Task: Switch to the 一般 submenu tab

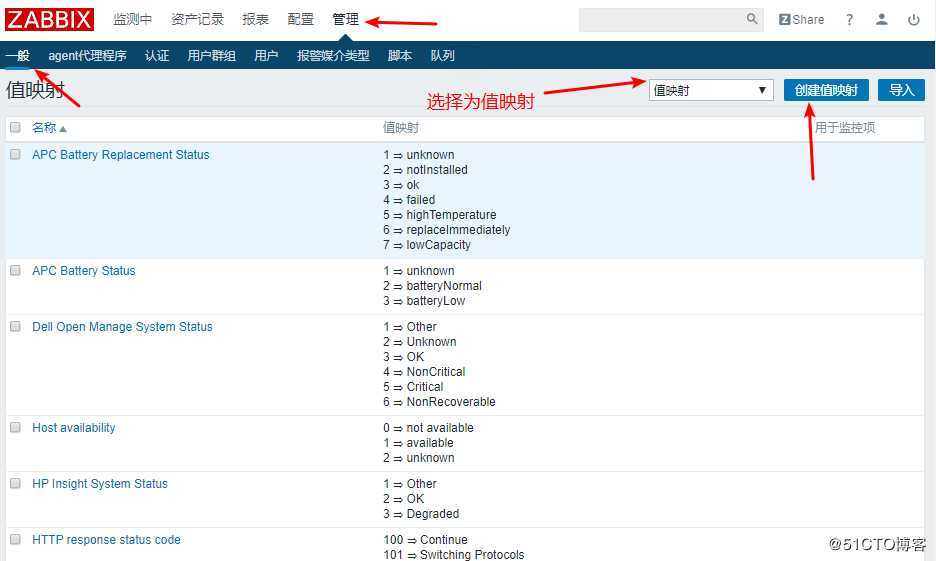Action: coord(18,56)
